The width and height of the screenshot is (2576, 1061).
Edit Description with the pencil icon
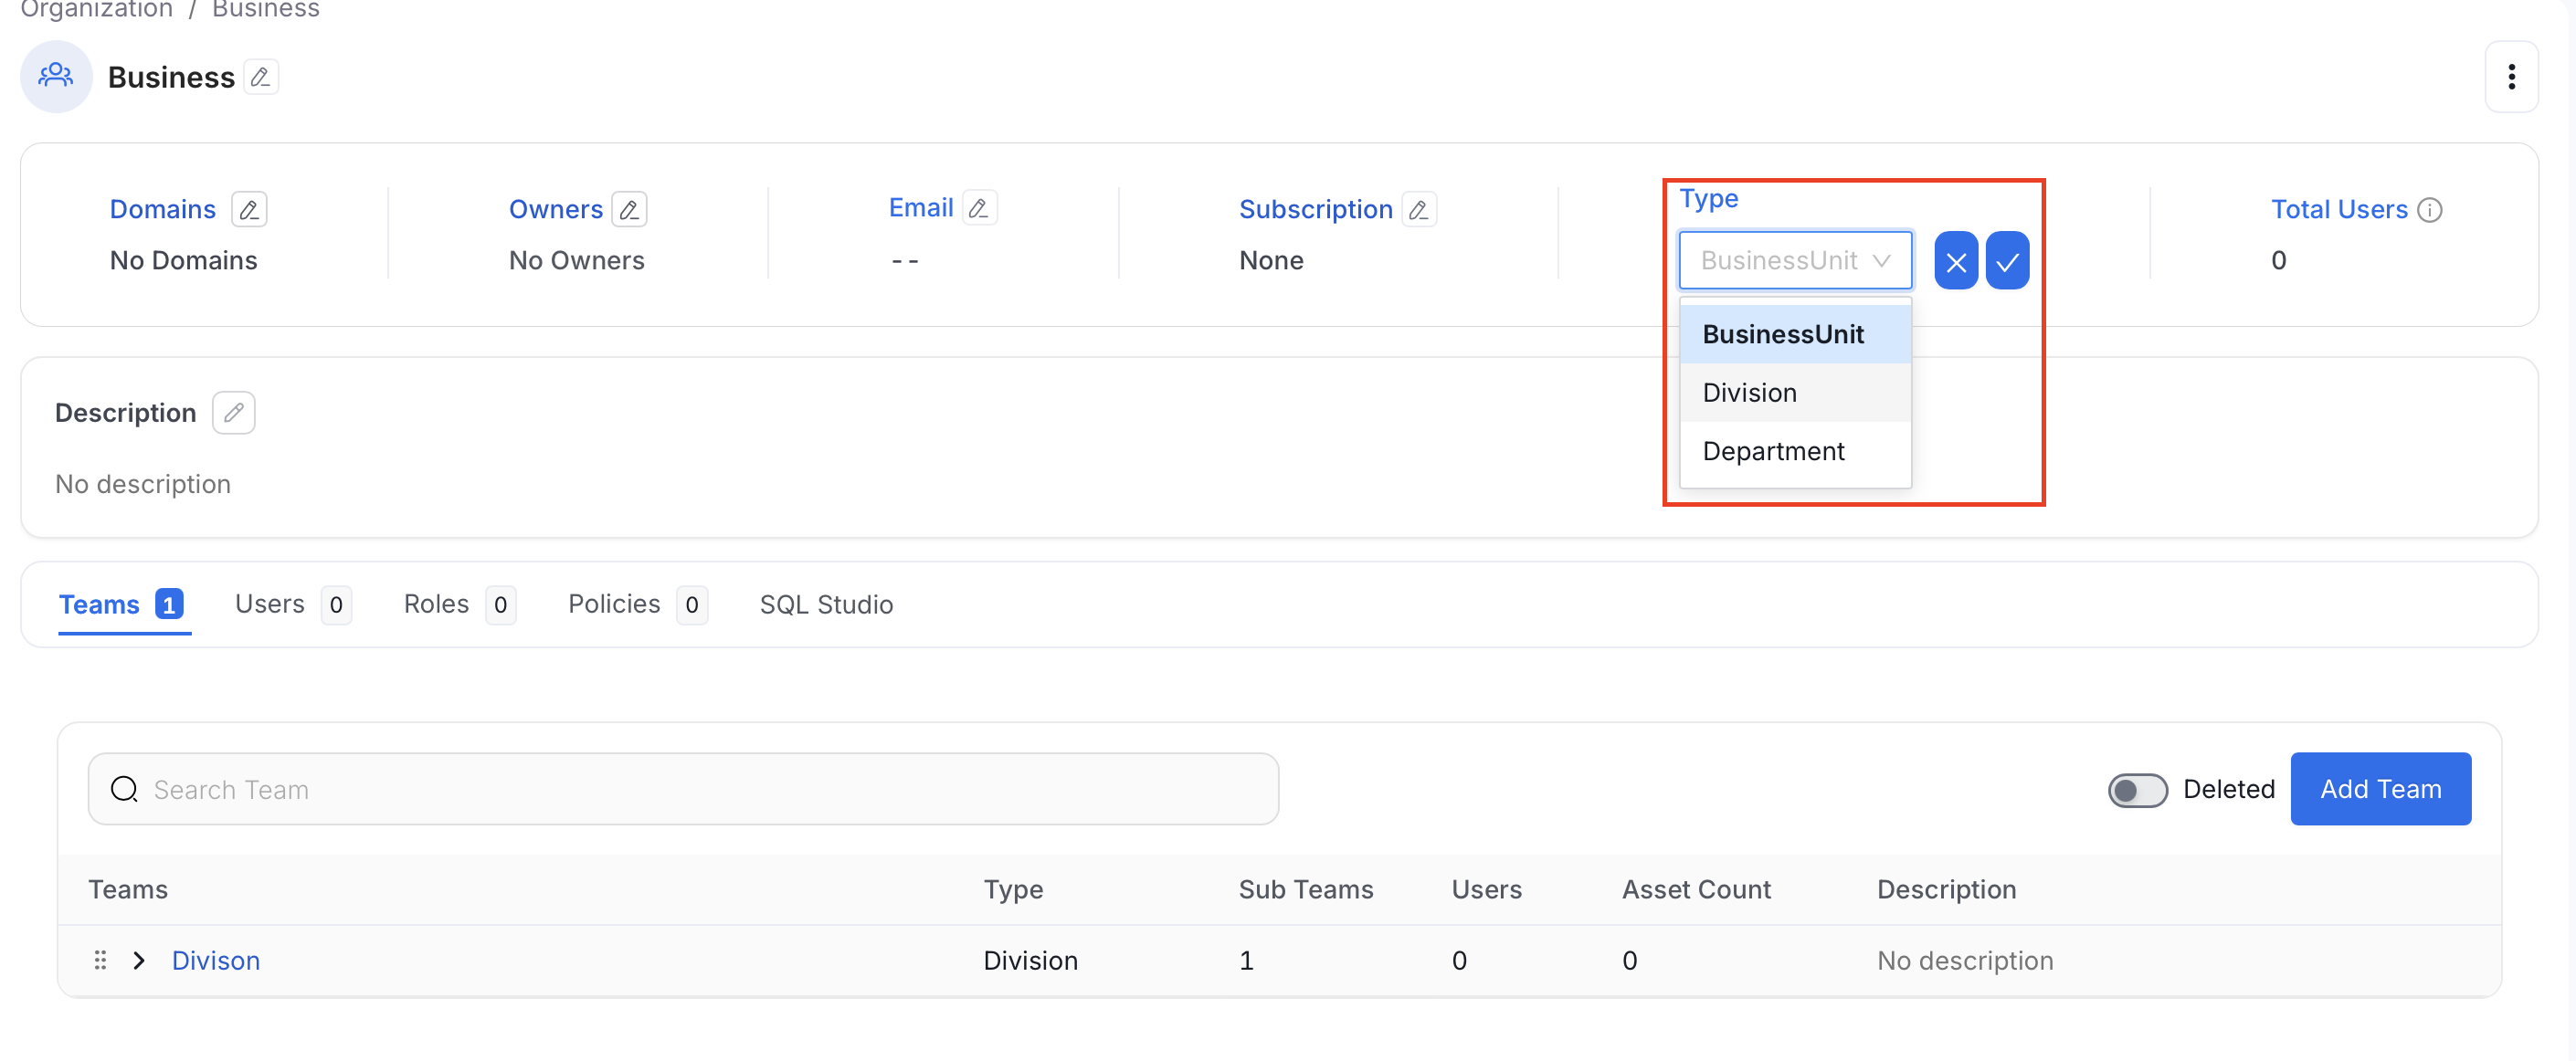[x=233, y=413]
